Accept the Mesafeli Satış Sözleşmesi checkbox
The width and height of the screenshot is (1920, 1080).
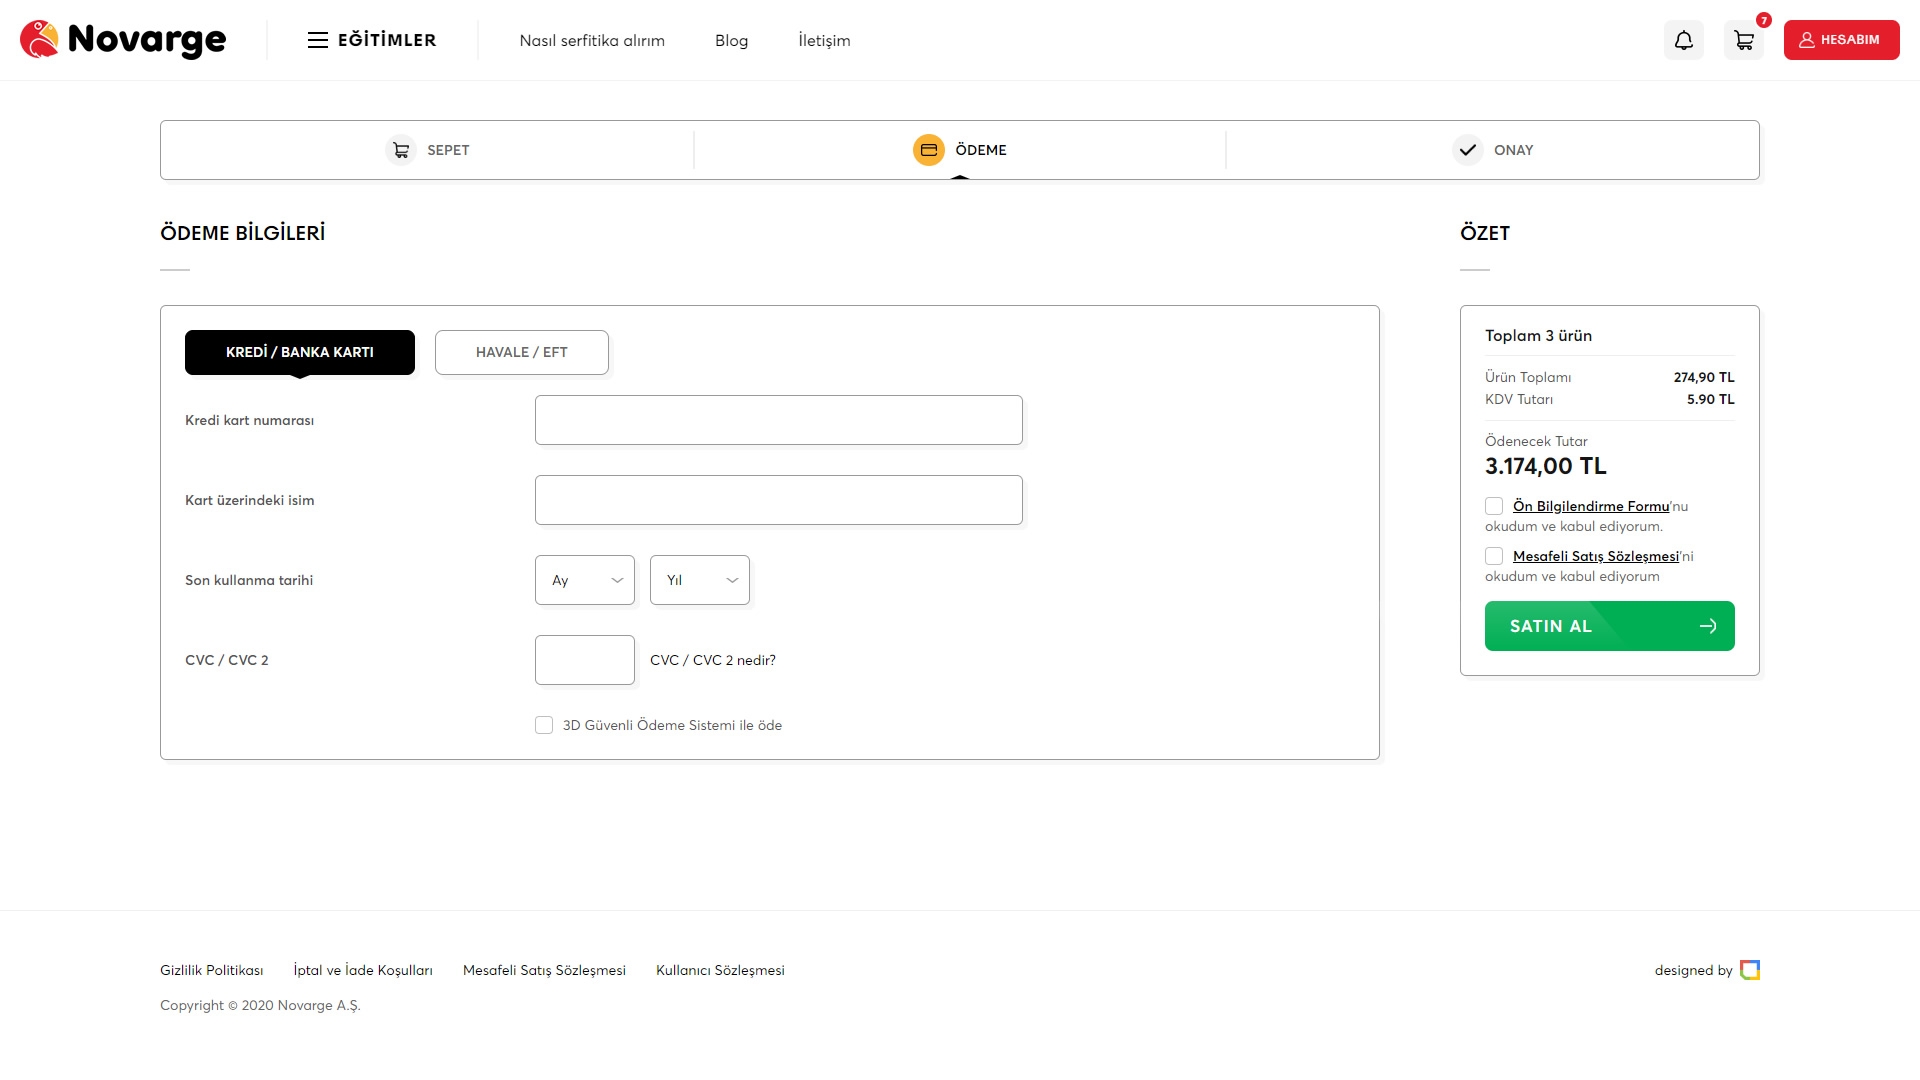(x=1494, y=556)
